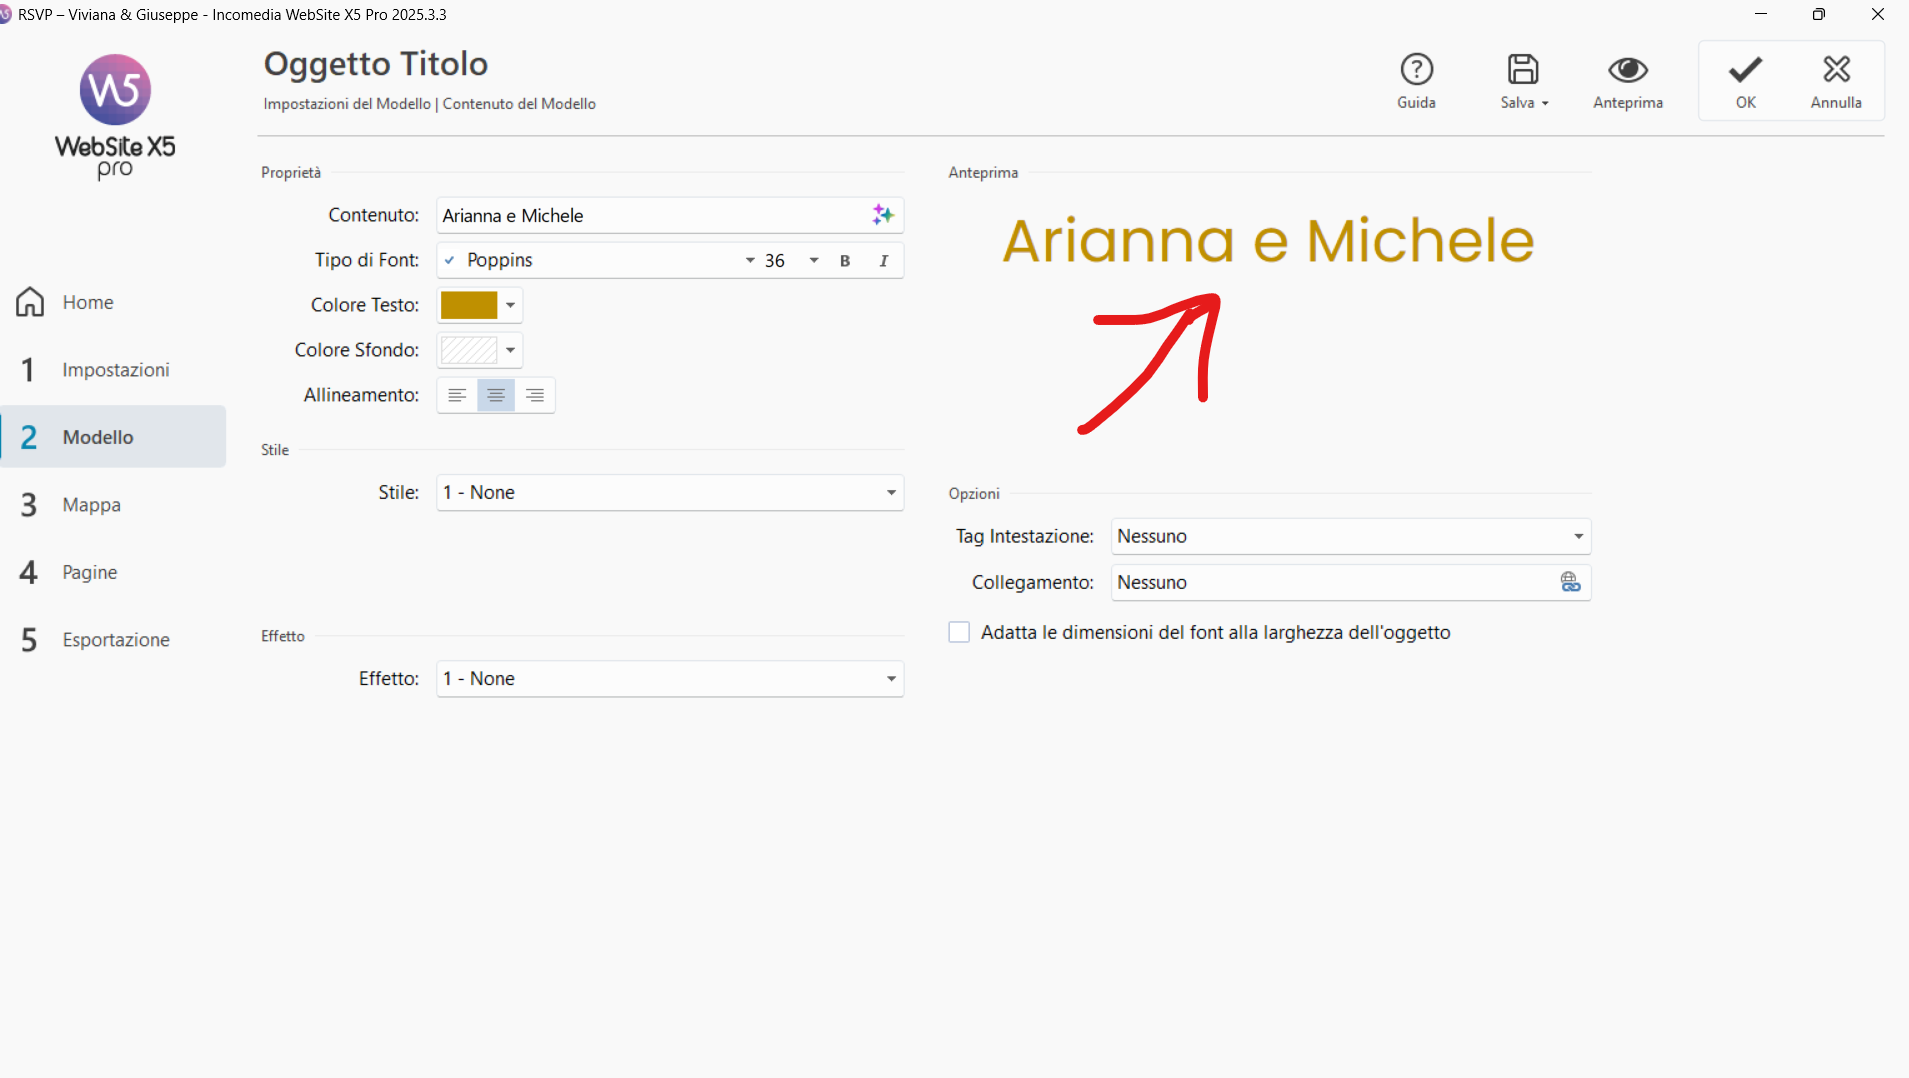Open the Effetto dropdown
Image resolution: width=1909 pixels, height=1078 pixels.
point(888,678)
